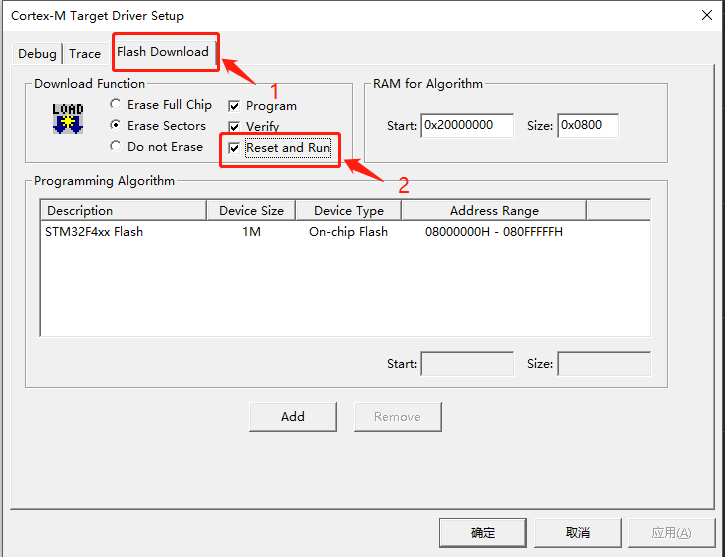Edit the RAM for Algorithm Start field

[x=467, y=125]
